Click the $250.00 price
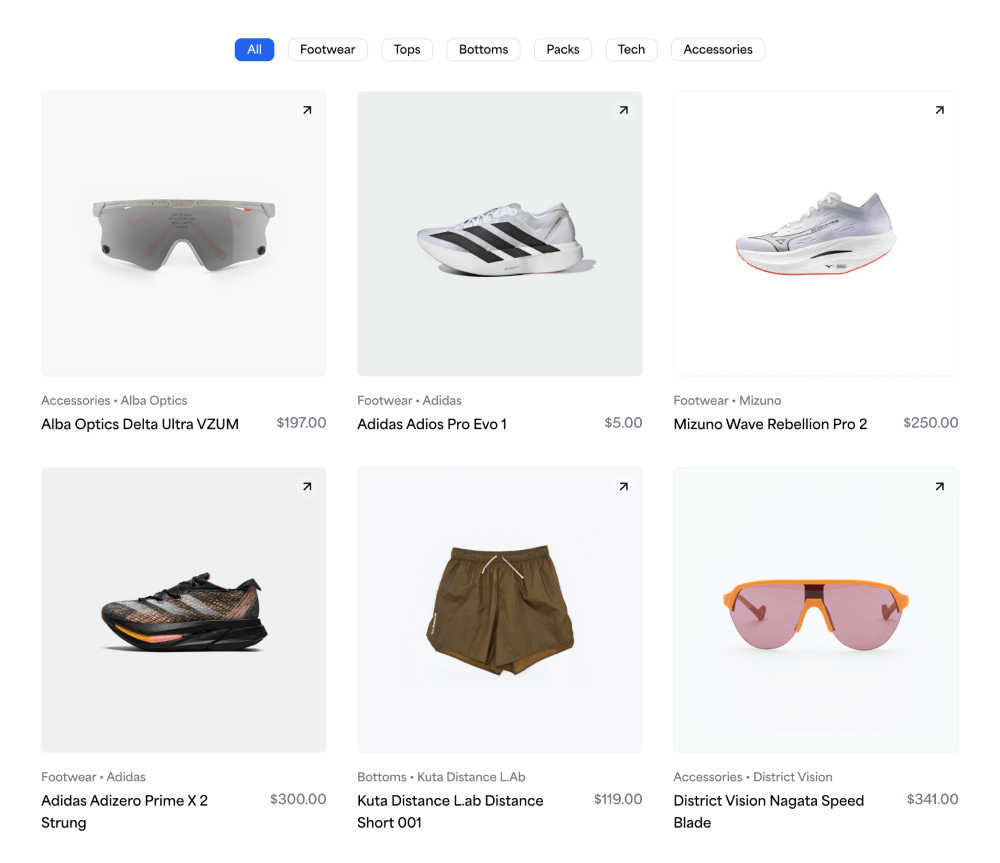Screen dimensions: 1000x863 click(930, 423)
